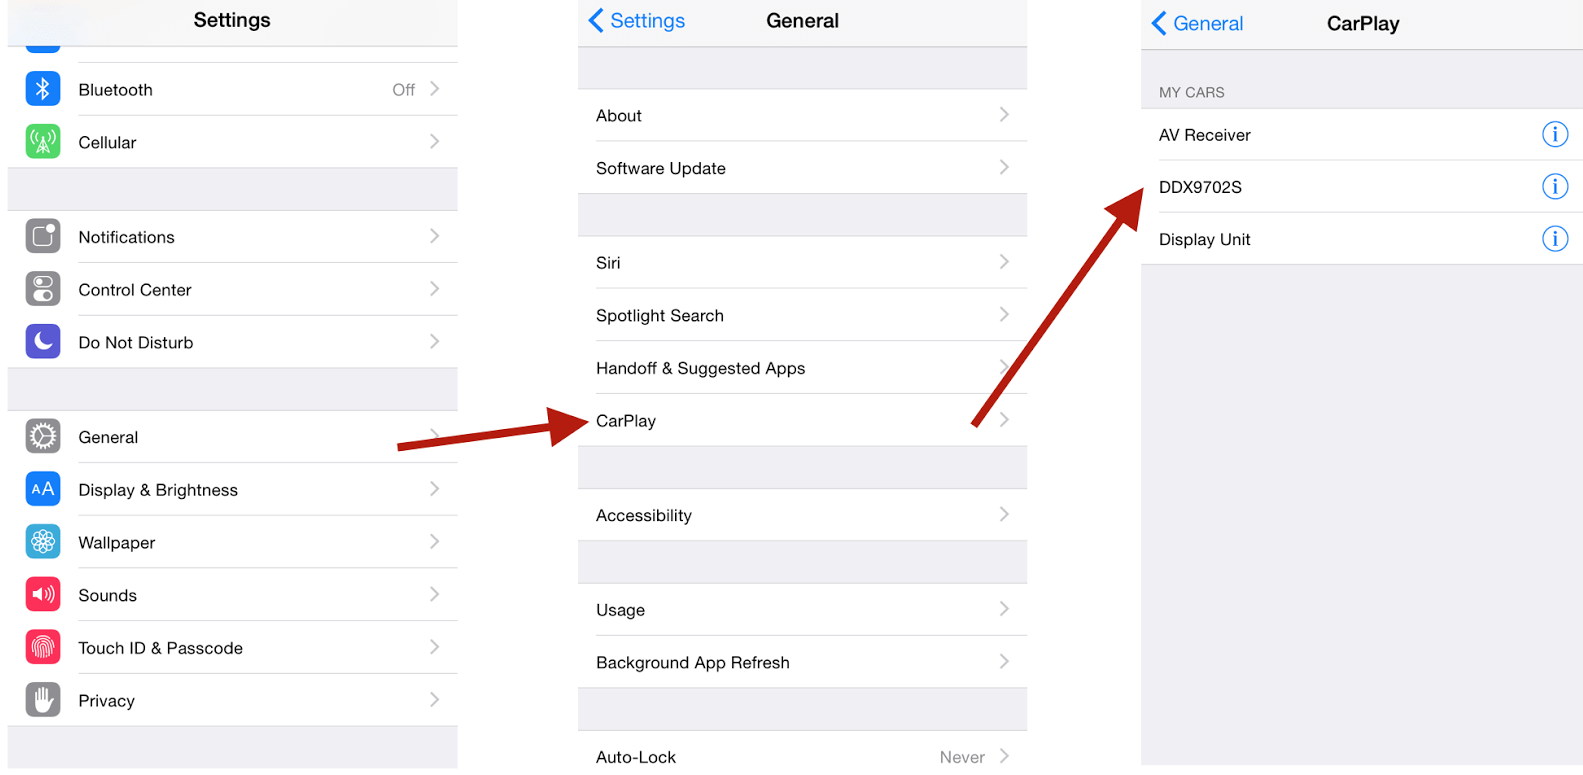
Task: Open CarPlay in General list
Action: (802, 420)
